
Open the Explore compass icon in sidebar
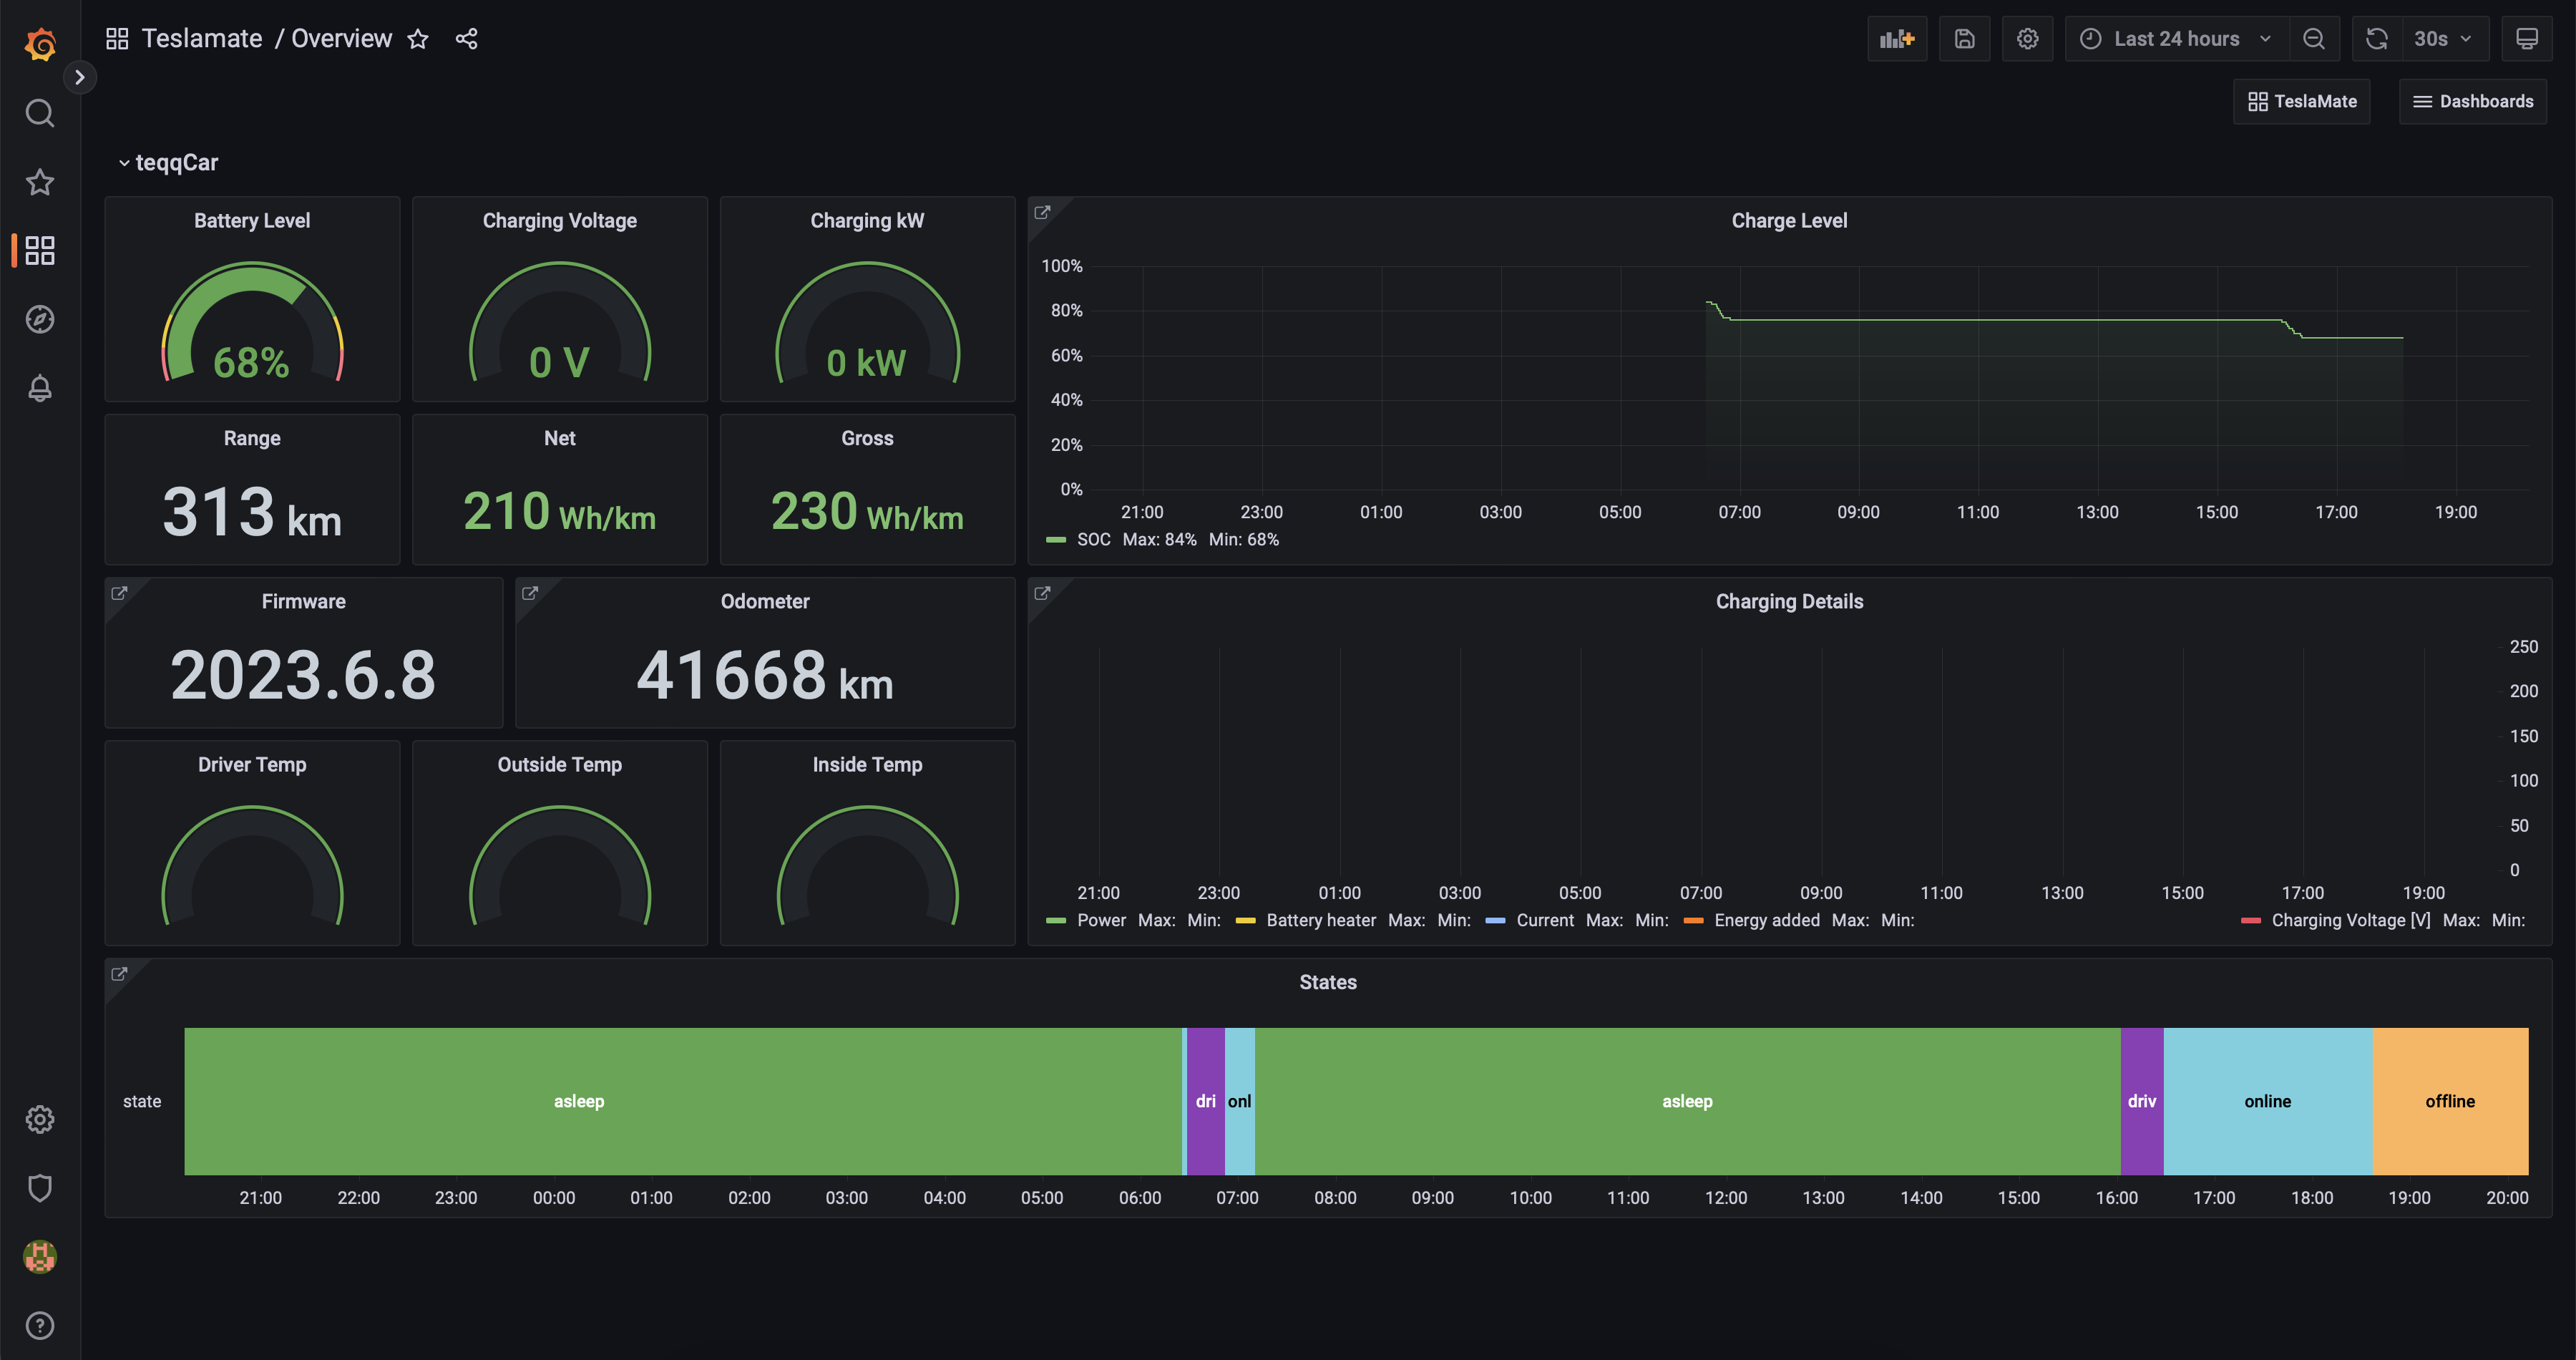tap(40, 319)
